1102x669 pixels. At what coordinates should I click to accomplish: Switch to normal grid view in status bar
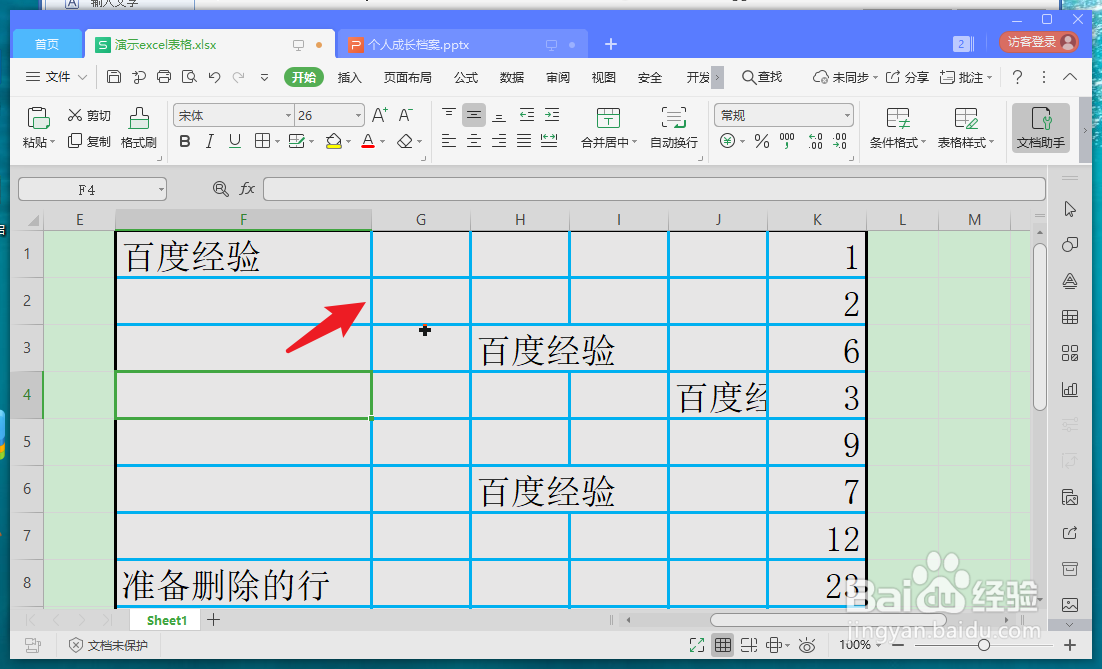[x=722, y=644]
